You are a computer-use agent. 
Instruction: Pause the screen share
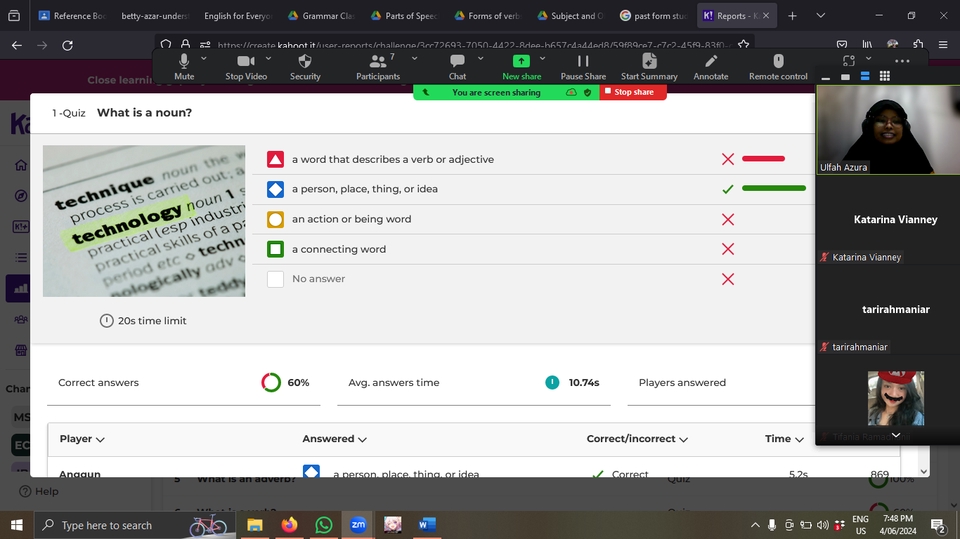(x=583, y=67)
